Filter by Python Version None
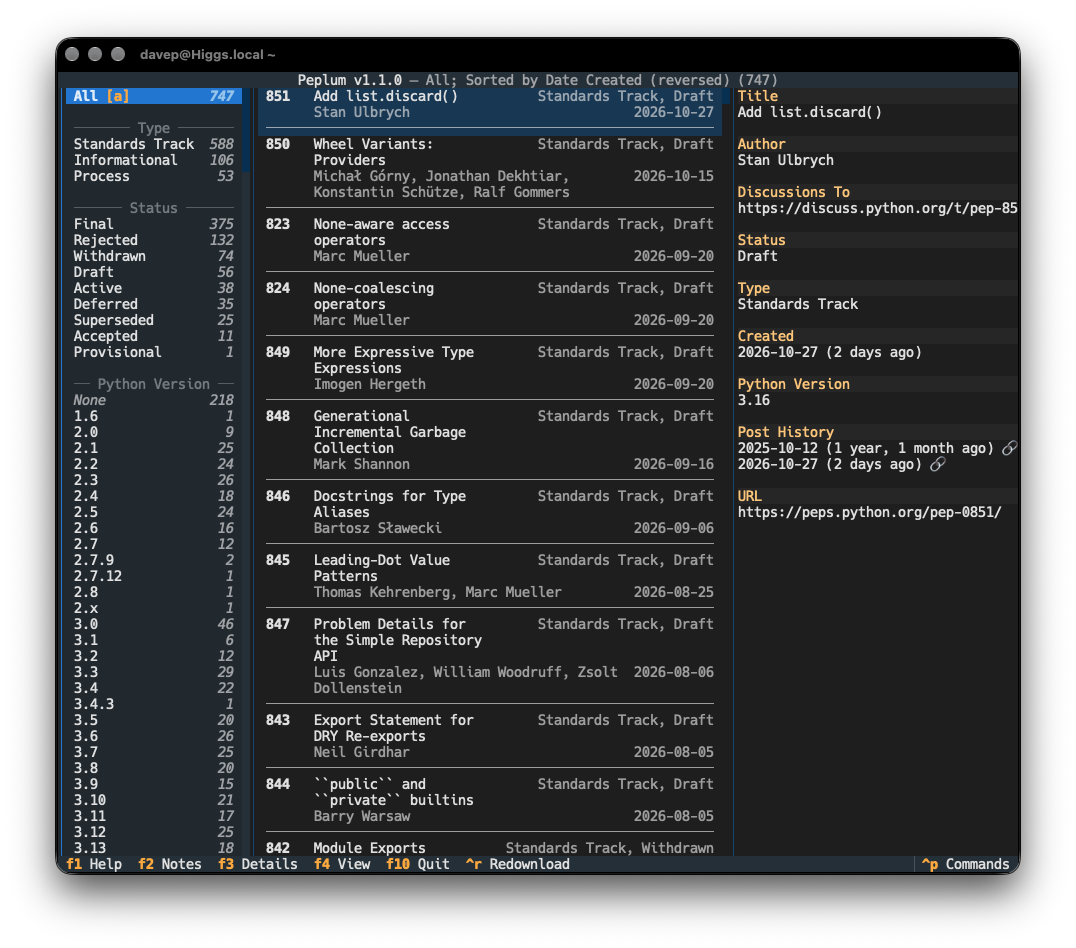This screenshot has width=1076, height=948. [x=154, y=400]
